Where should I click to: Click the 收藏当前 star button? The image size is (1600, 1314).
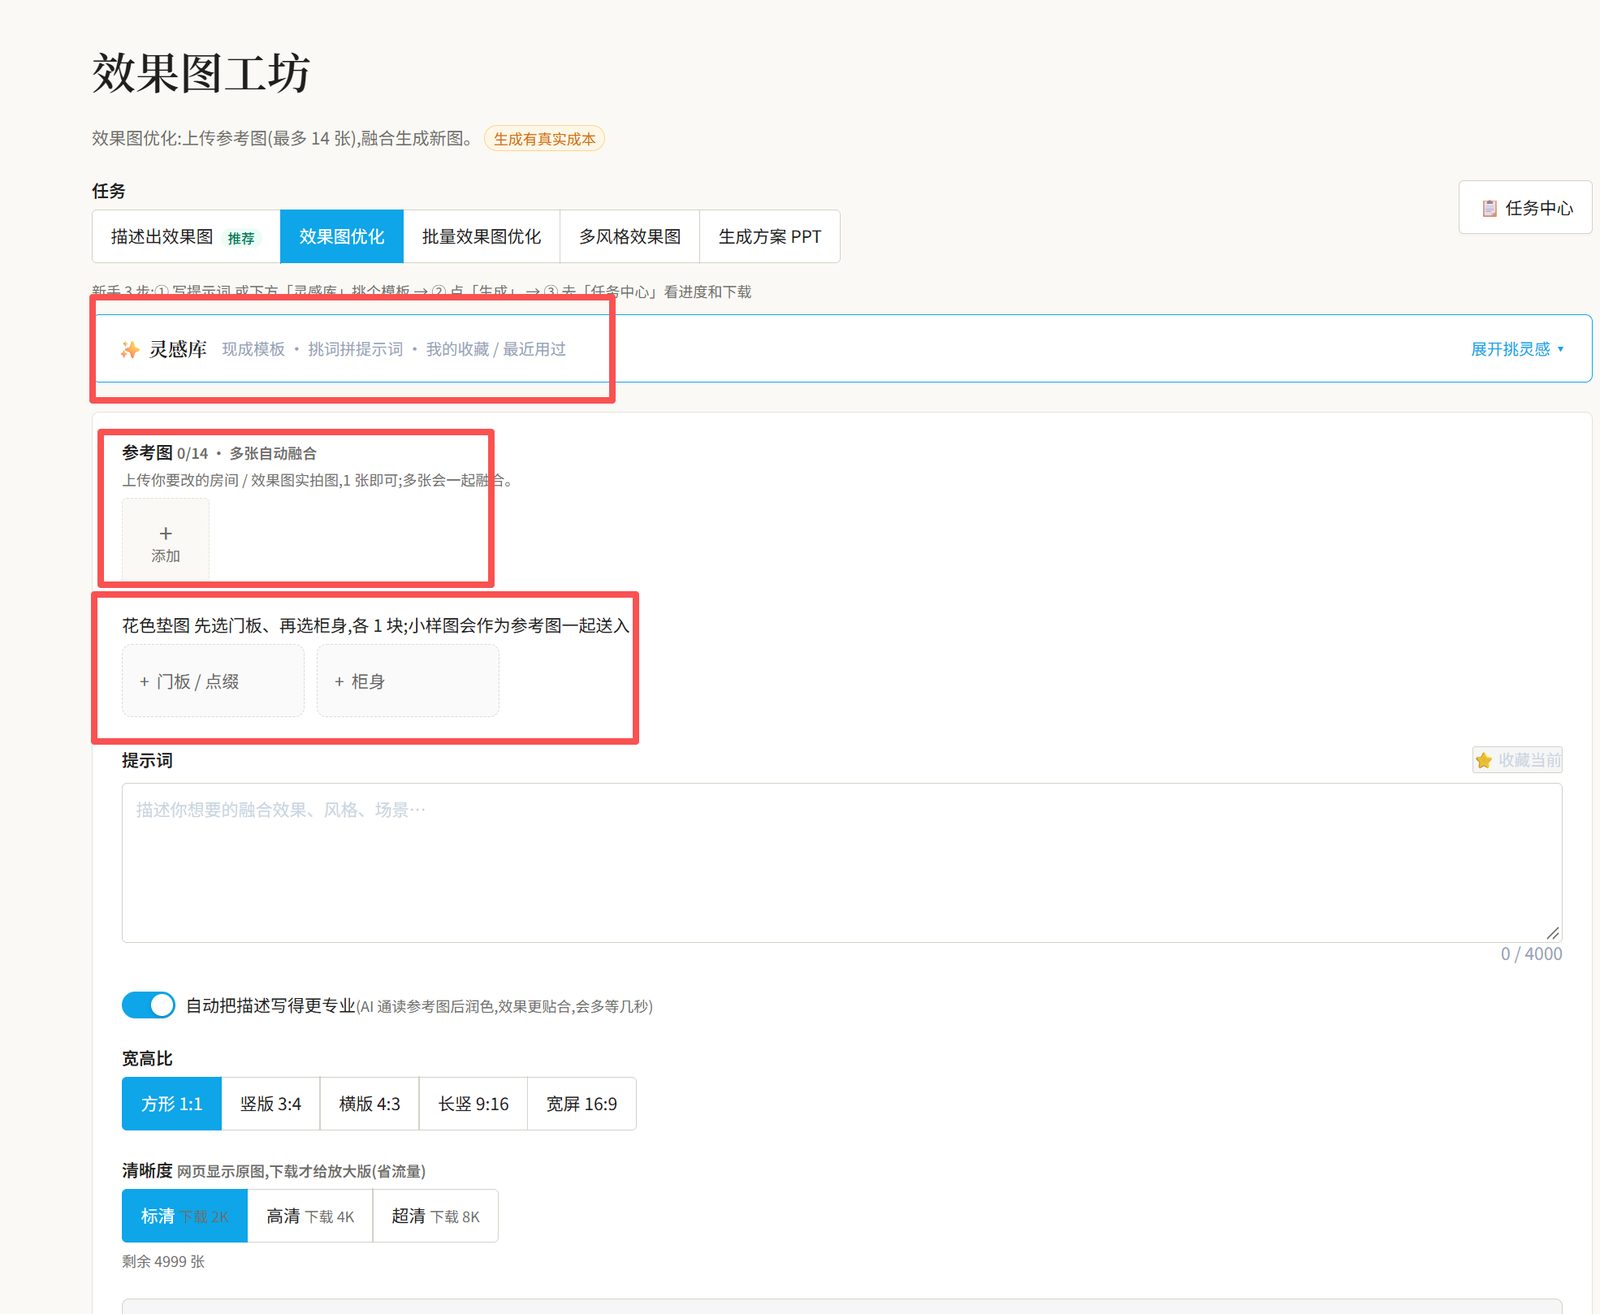click(1517, 760)
